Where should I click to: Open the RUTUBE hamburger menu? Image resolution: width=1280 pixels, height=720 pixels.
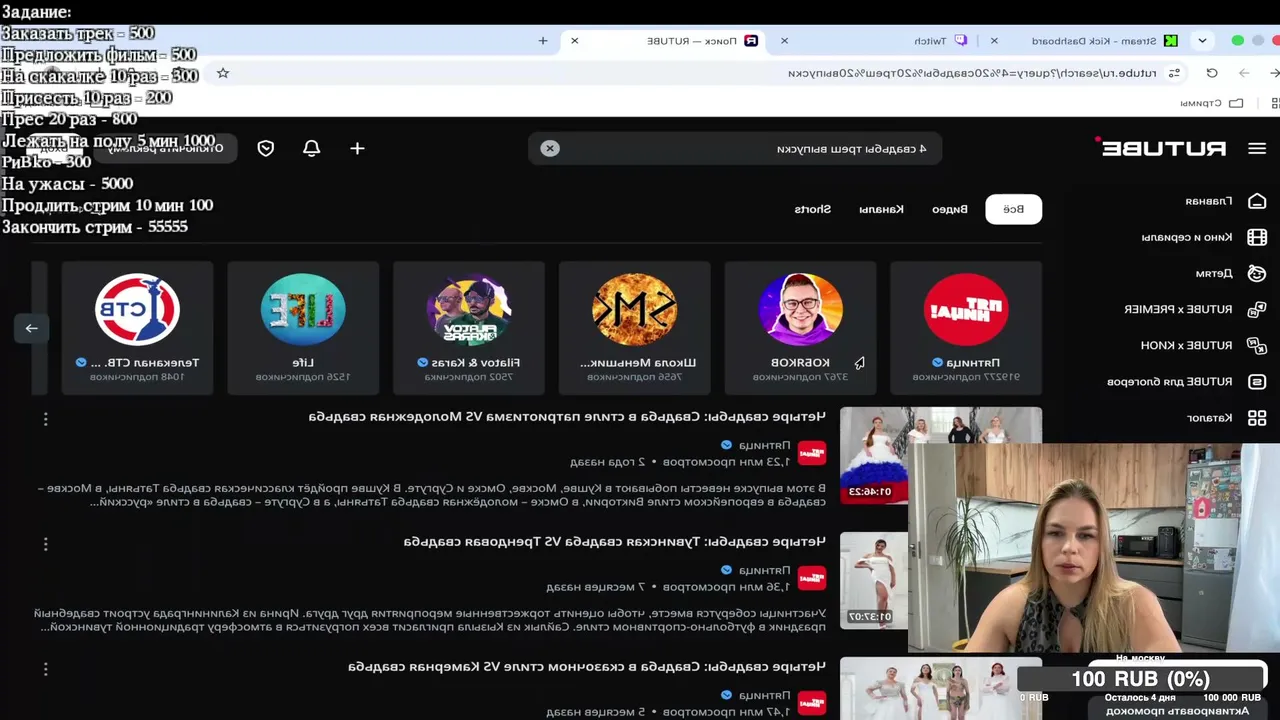tap(1257, 148)
